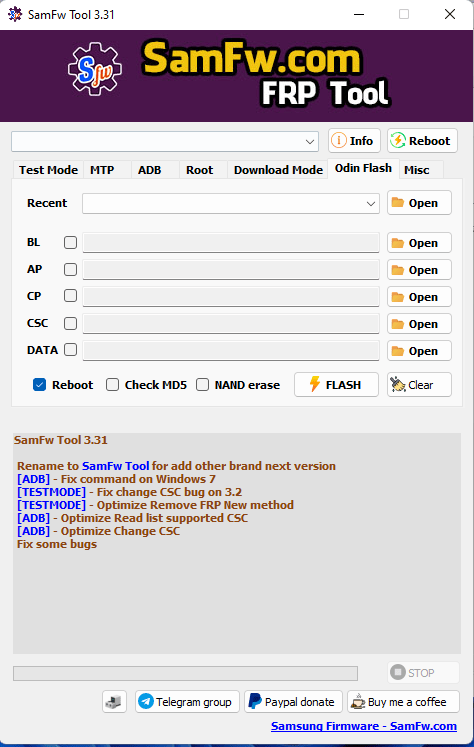Open the Telegram group link
474x747 pixels.
coord(187,702)
